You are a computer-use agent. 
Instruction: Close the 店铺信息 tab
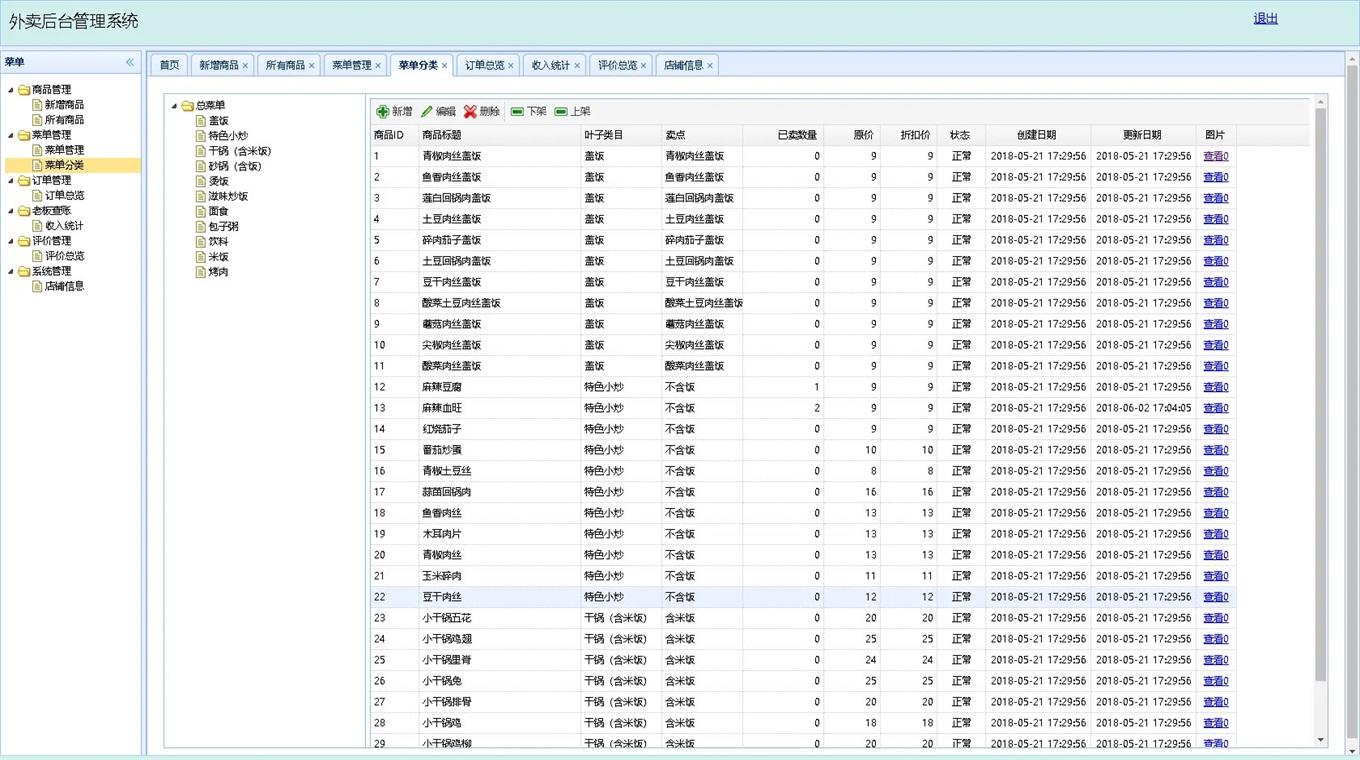(710, 66)
